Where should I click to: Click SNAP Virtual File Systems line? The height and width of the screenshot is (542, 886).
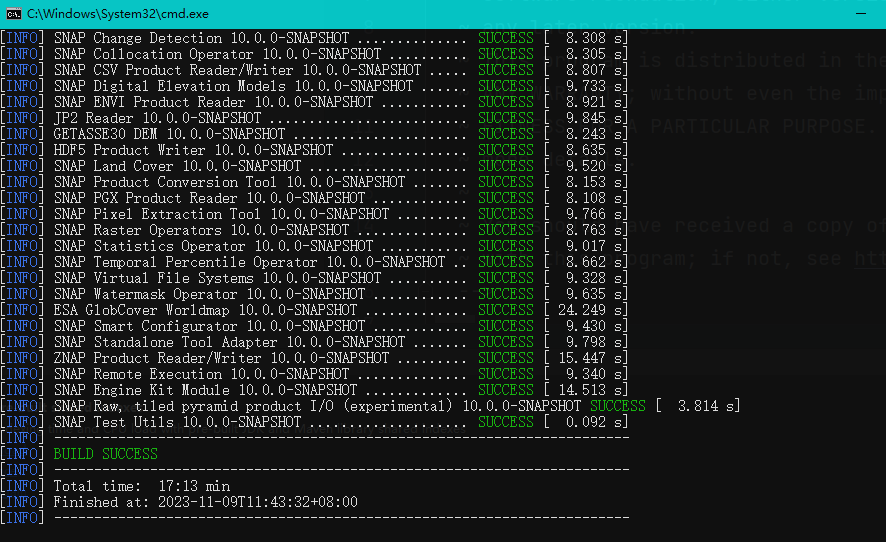coord(314,278)
